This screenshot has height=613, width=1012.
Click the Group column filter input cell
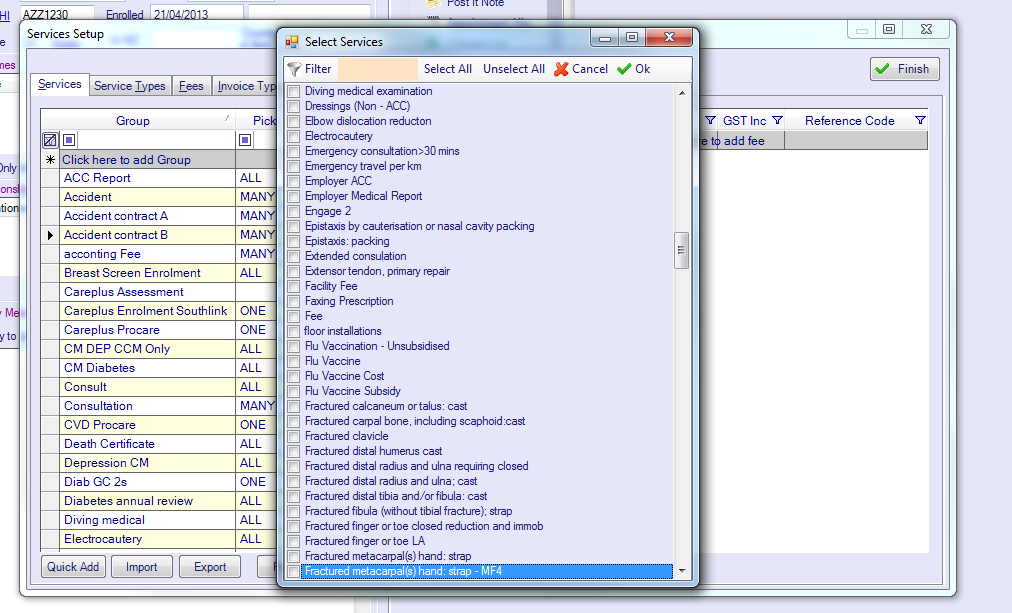click(156, 140)
